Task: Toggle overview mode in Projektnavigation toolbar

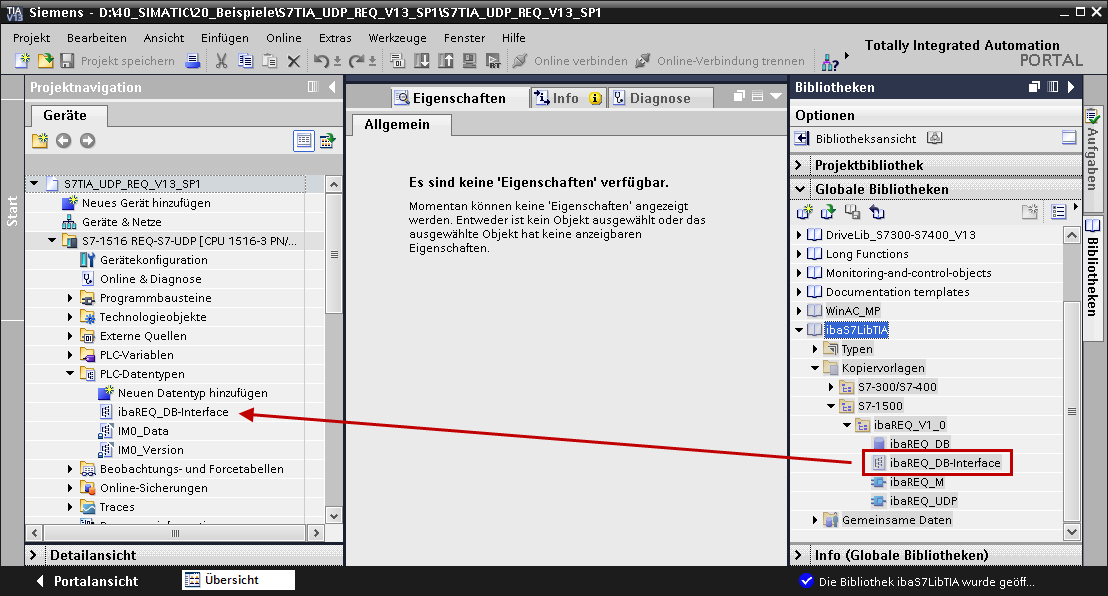Action: pos(304,141)
